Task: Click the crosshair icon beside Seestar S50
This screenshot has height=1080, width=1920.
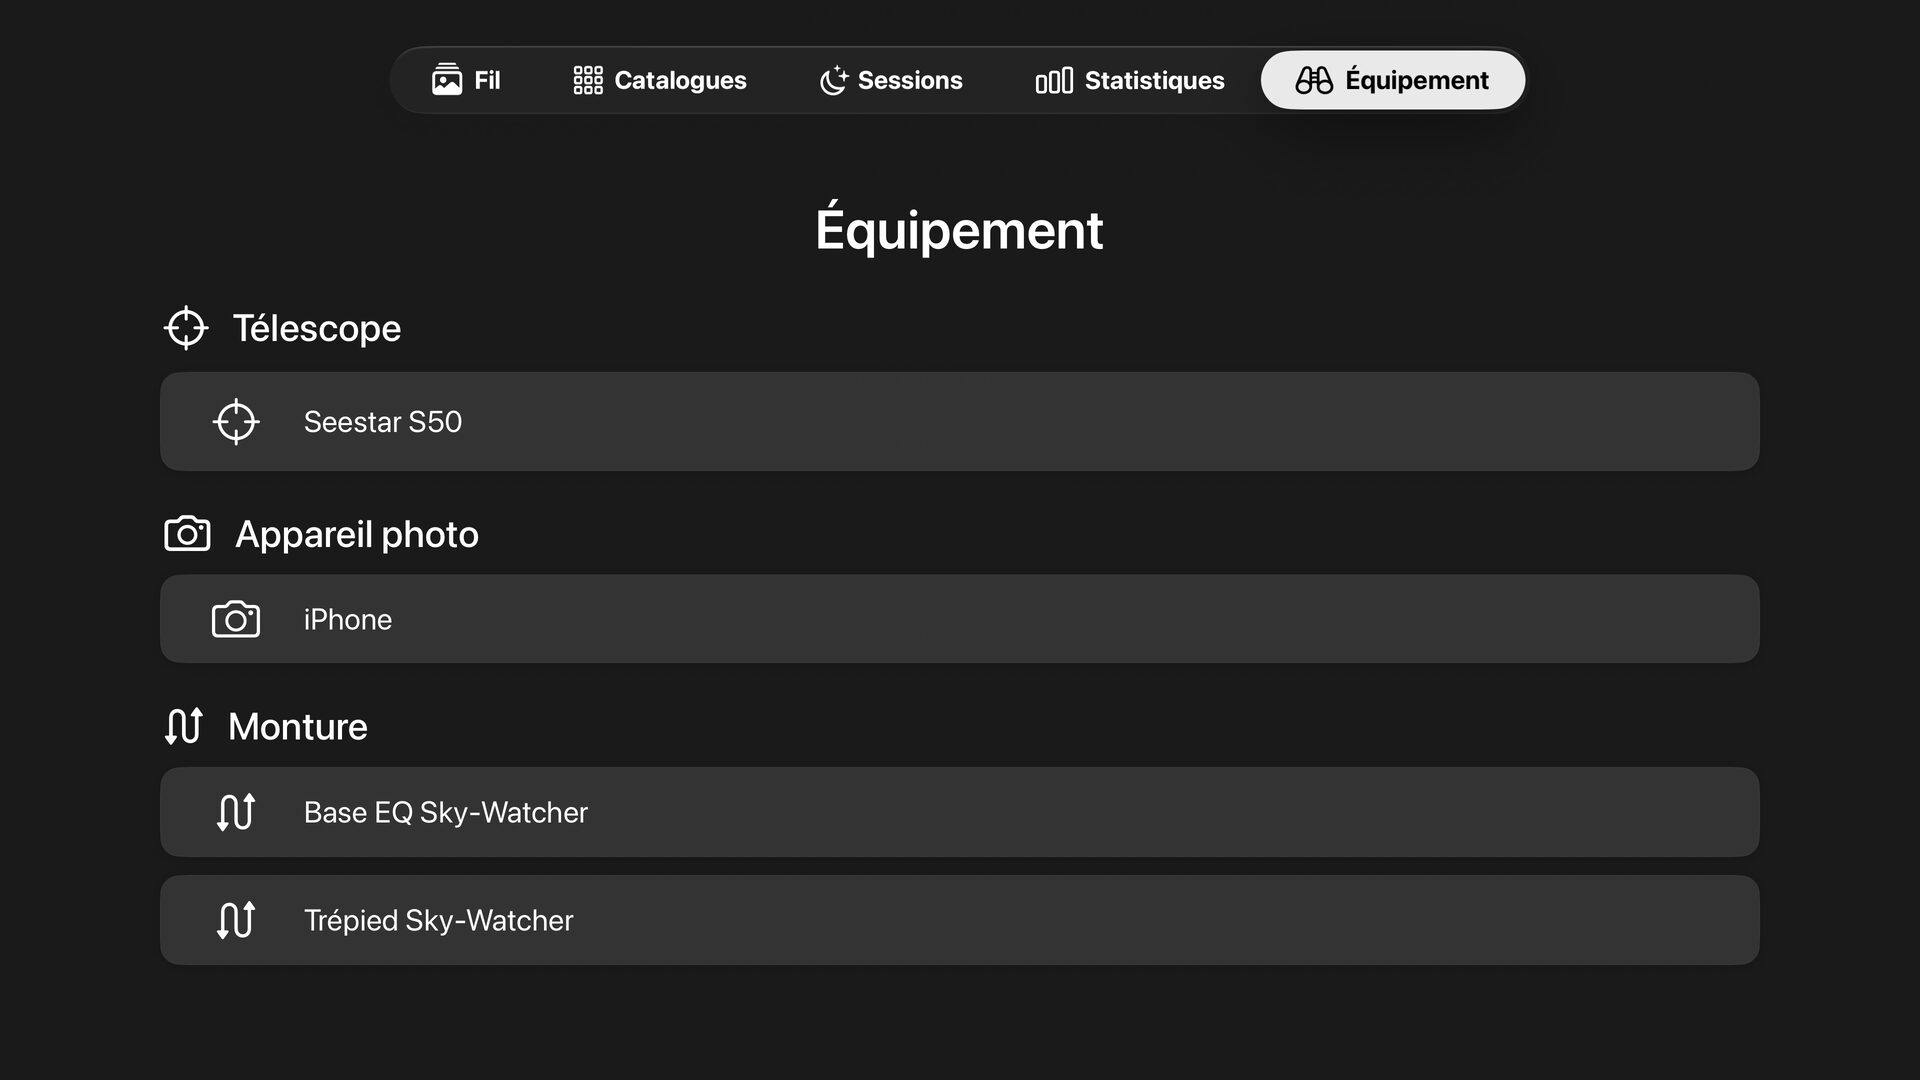Action: (x=236, y=422)
